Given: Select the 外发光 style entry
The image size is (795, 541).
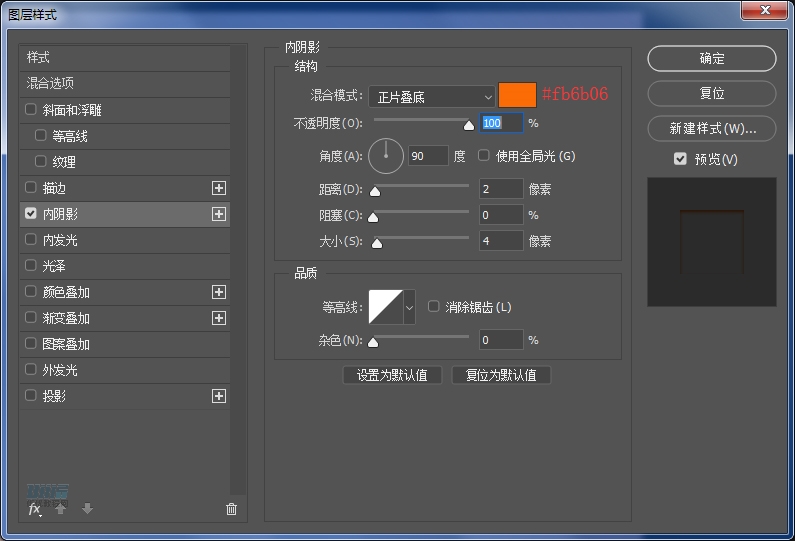Looking at the screenshot, I should 60,370.
